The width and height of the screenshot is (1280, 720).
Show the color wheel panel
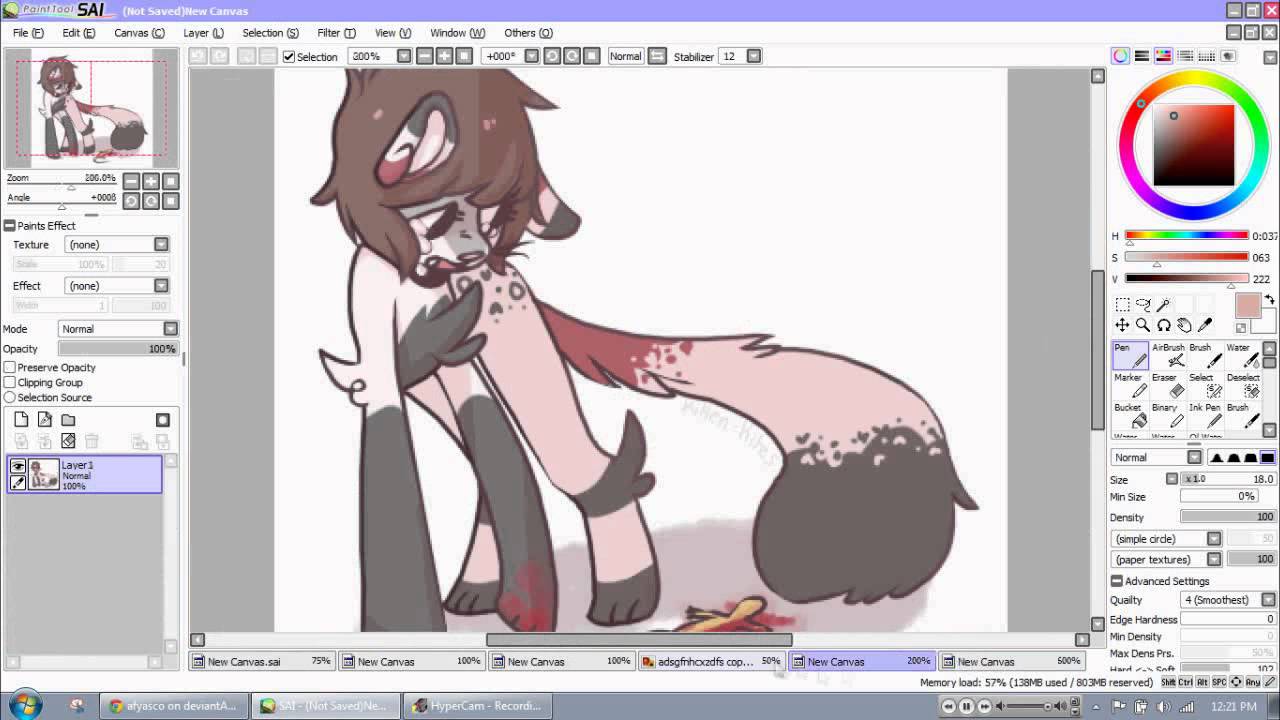1120,56
